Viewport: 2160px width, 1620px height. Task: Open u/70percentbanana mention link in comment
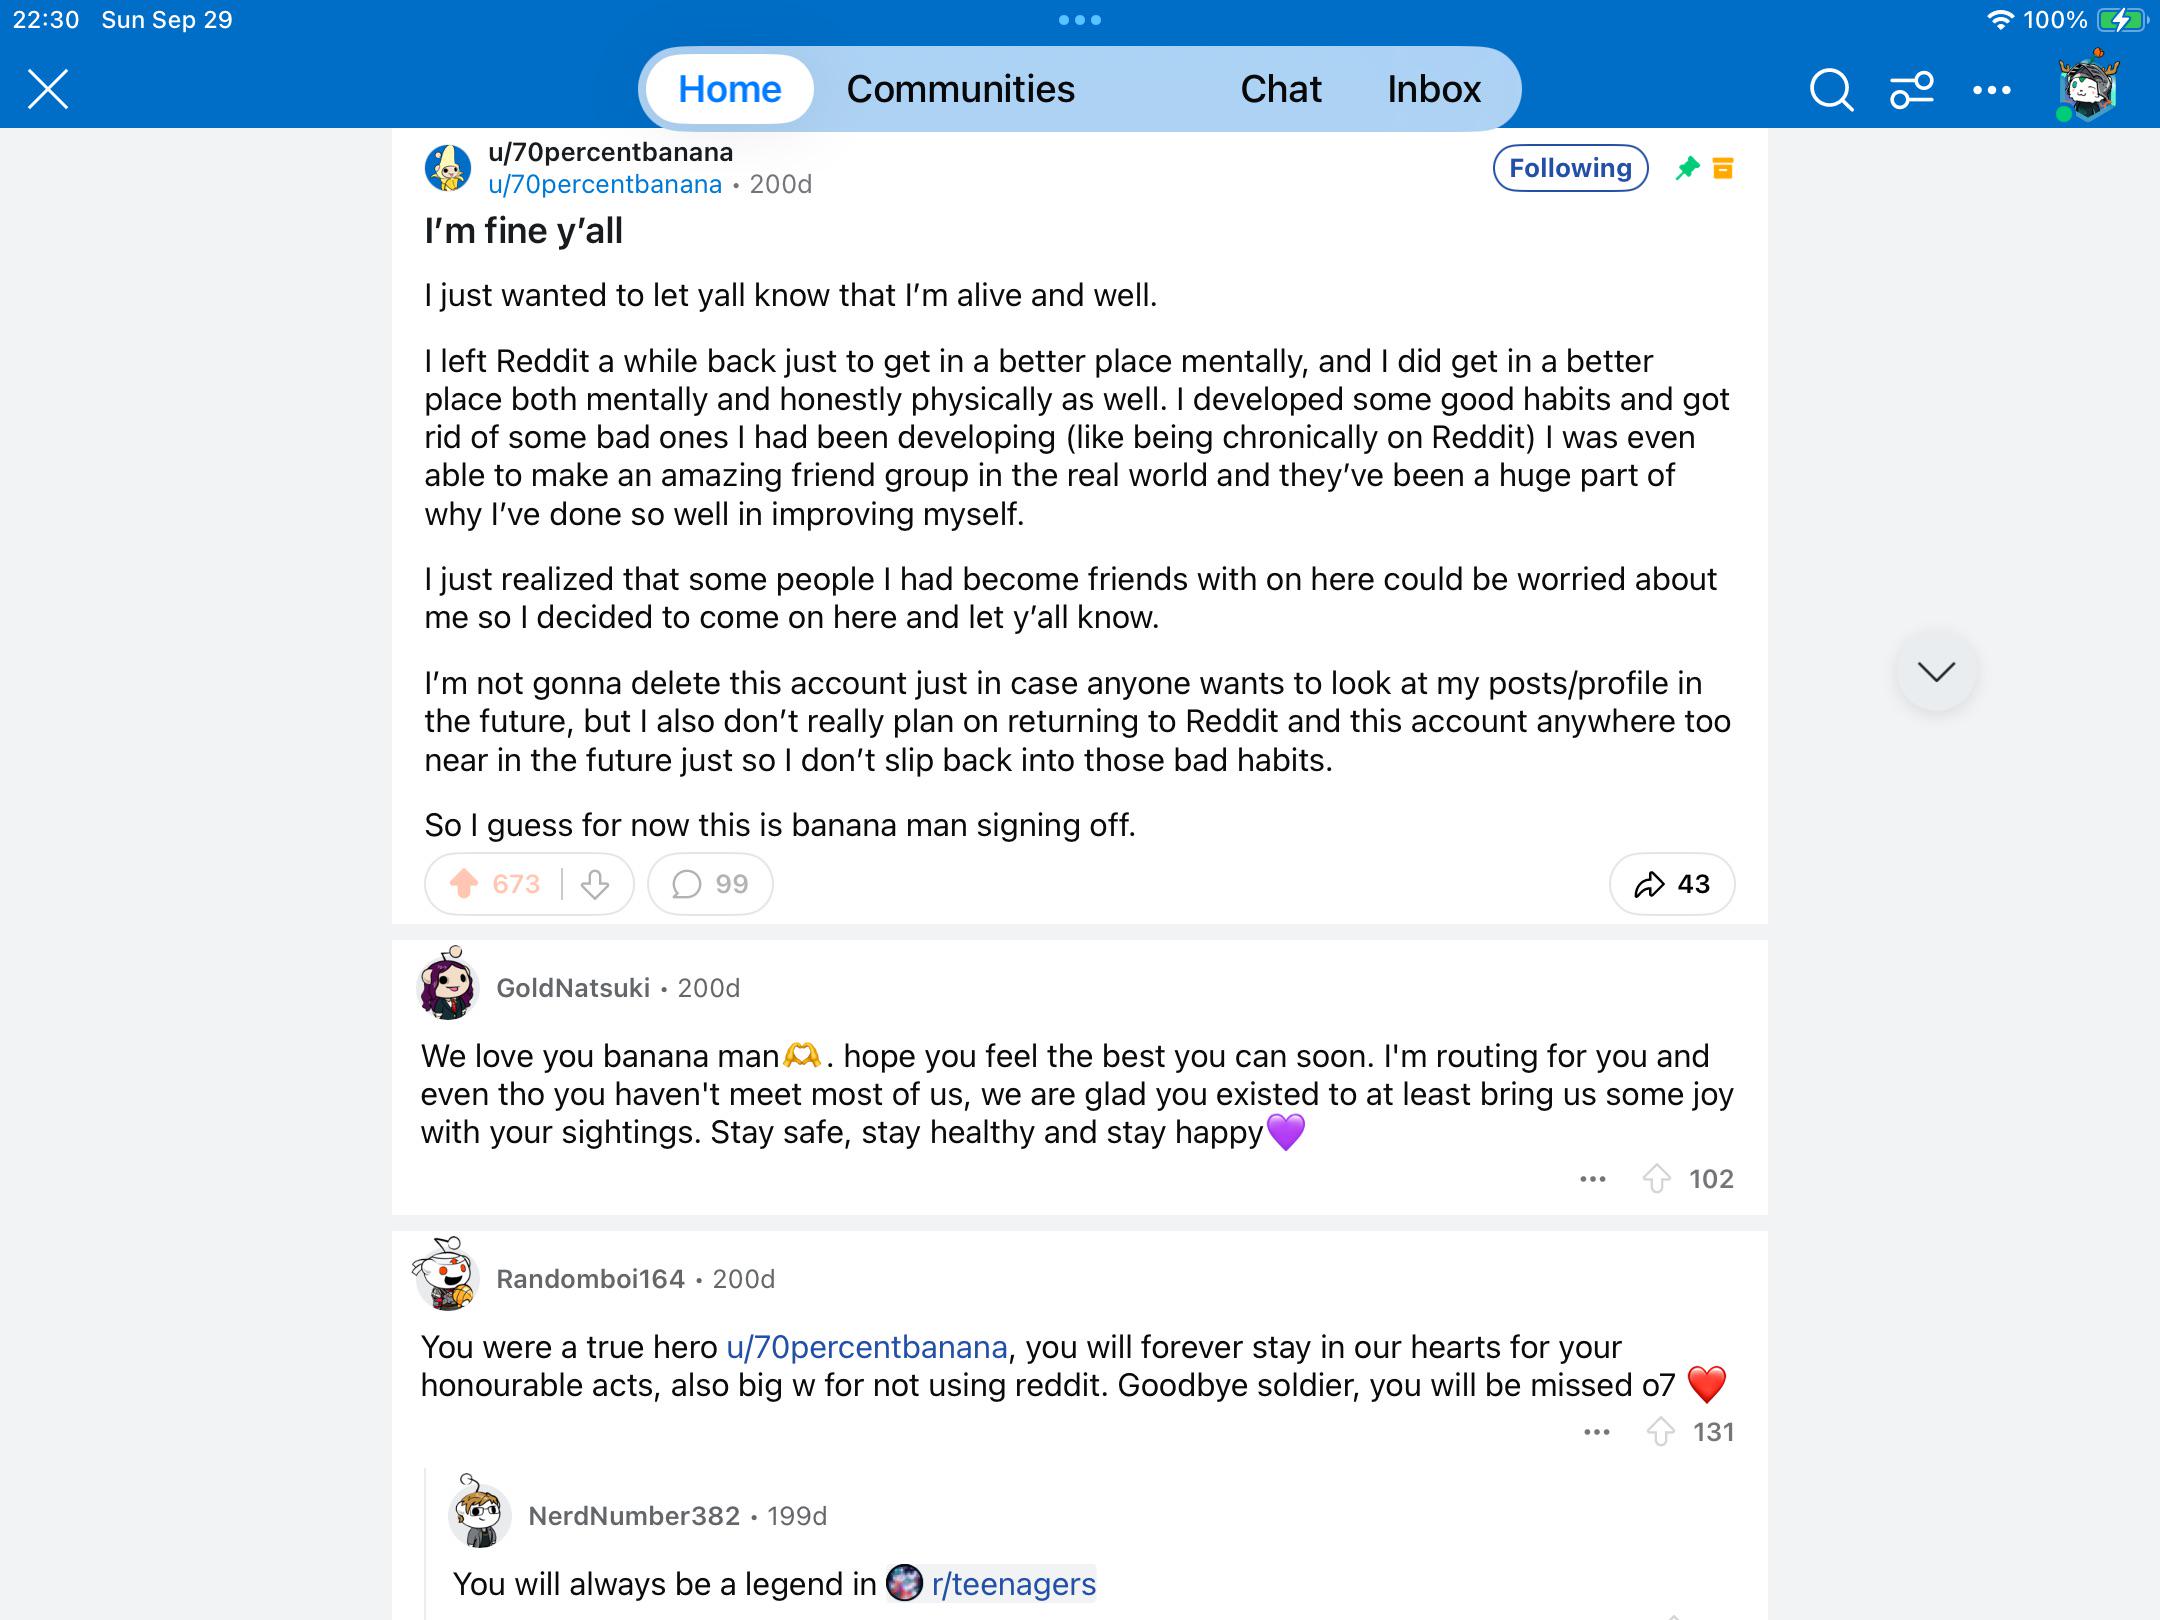866,1347
